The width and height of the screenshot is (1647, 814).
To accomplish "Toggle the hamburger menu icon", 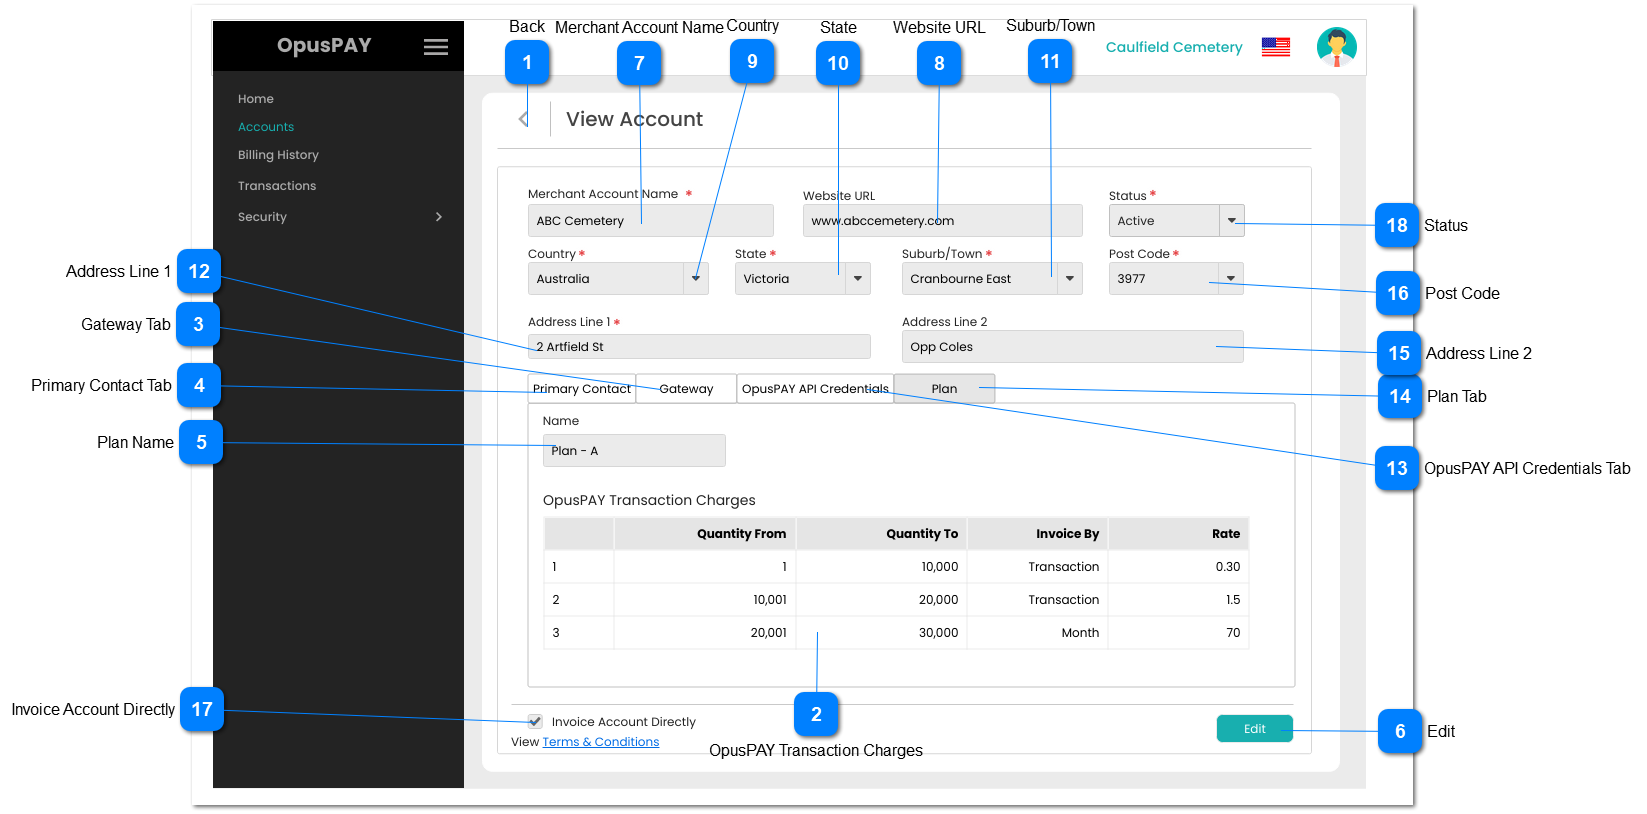I will (435, 47).
